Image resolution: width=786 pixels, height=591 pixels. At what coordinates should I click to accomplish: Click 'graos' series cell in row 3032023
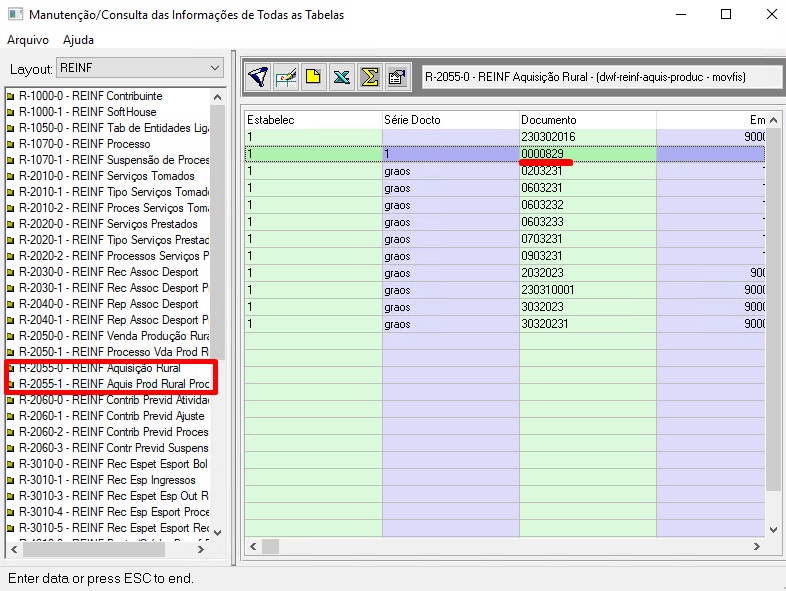click(451, 307)
